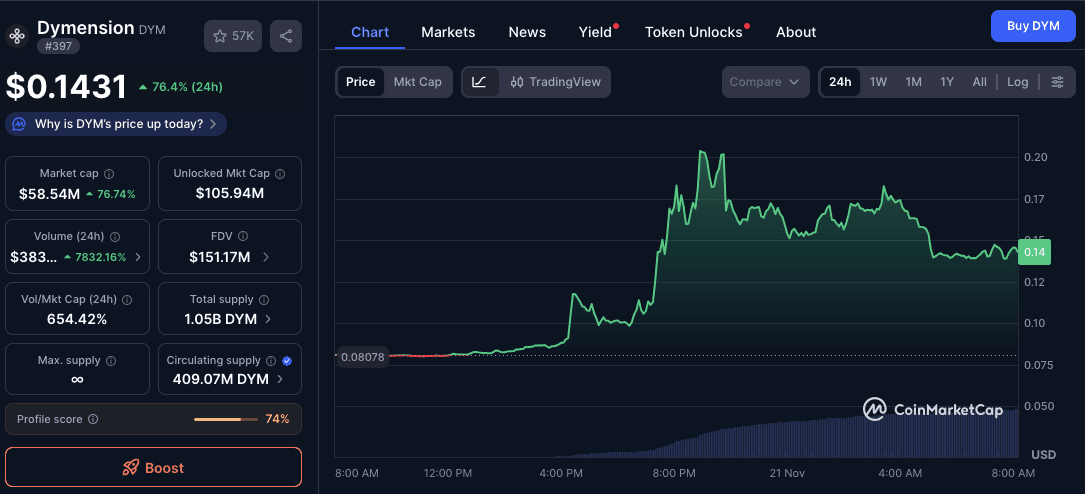The width and height of the screenshot is (1085, 494).
Task: Click the $105.94M unlocked cap value
Action: [230, 194]
